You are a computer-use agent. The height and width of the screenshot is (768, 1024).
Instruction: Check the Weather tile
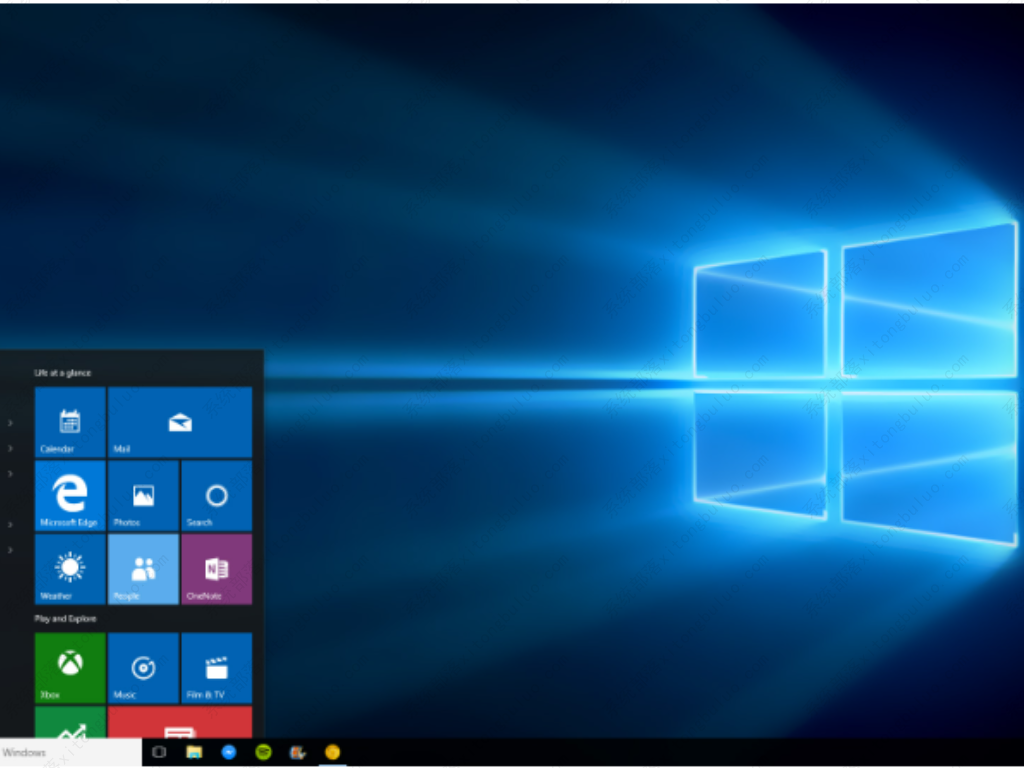69,569
